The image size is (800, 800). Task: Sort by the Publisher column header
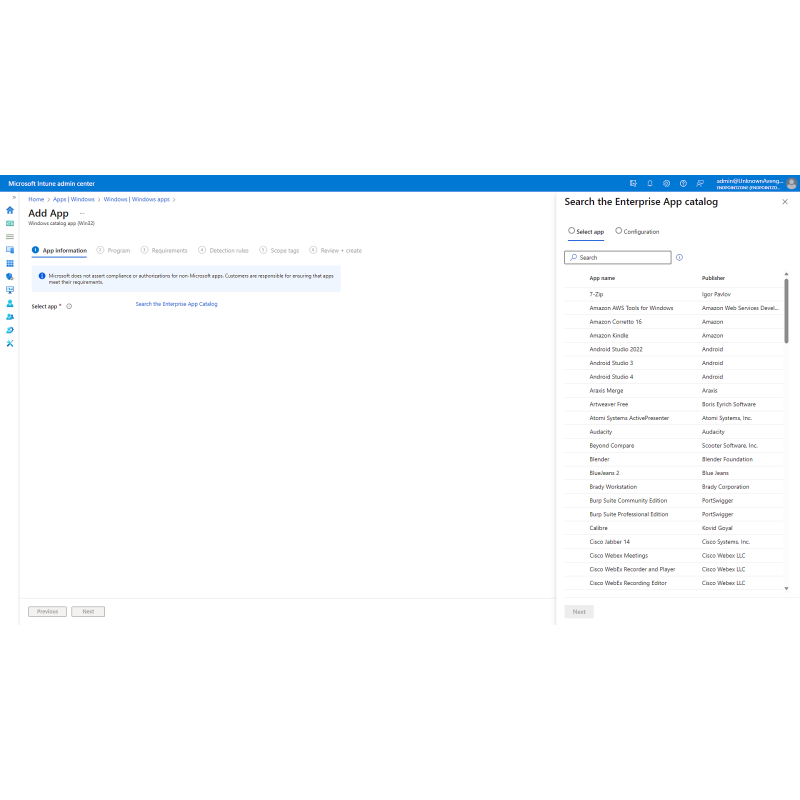click(x=713, y=279)
